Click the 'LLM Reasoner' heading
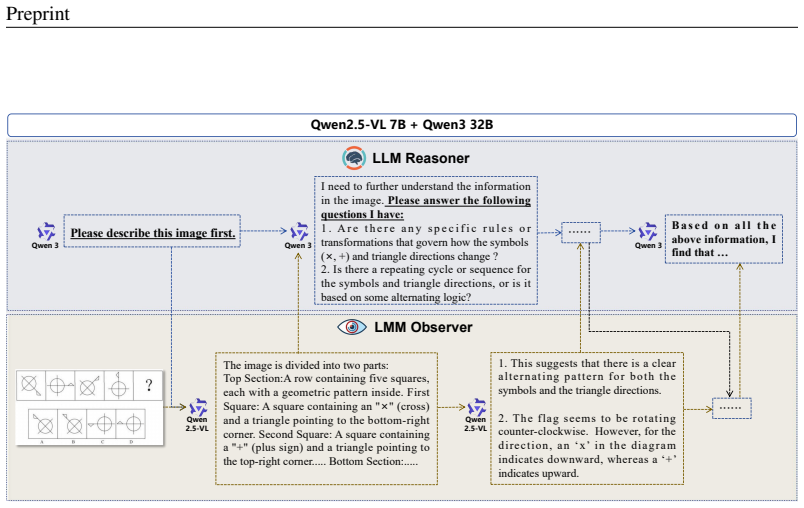Screen dimensions: 804x508 click(421, 158)
